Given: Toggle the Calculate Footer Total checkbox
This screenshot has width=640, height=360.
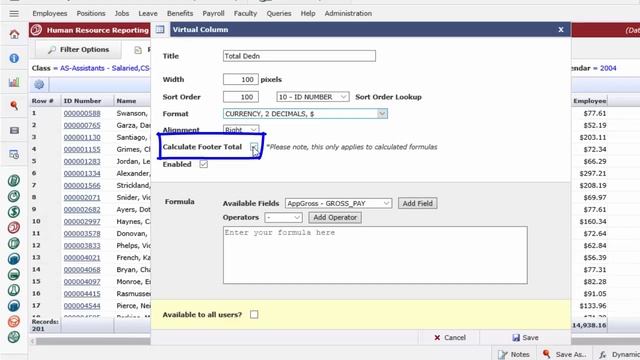Looking at the screenshot, I should coord(254,147).
